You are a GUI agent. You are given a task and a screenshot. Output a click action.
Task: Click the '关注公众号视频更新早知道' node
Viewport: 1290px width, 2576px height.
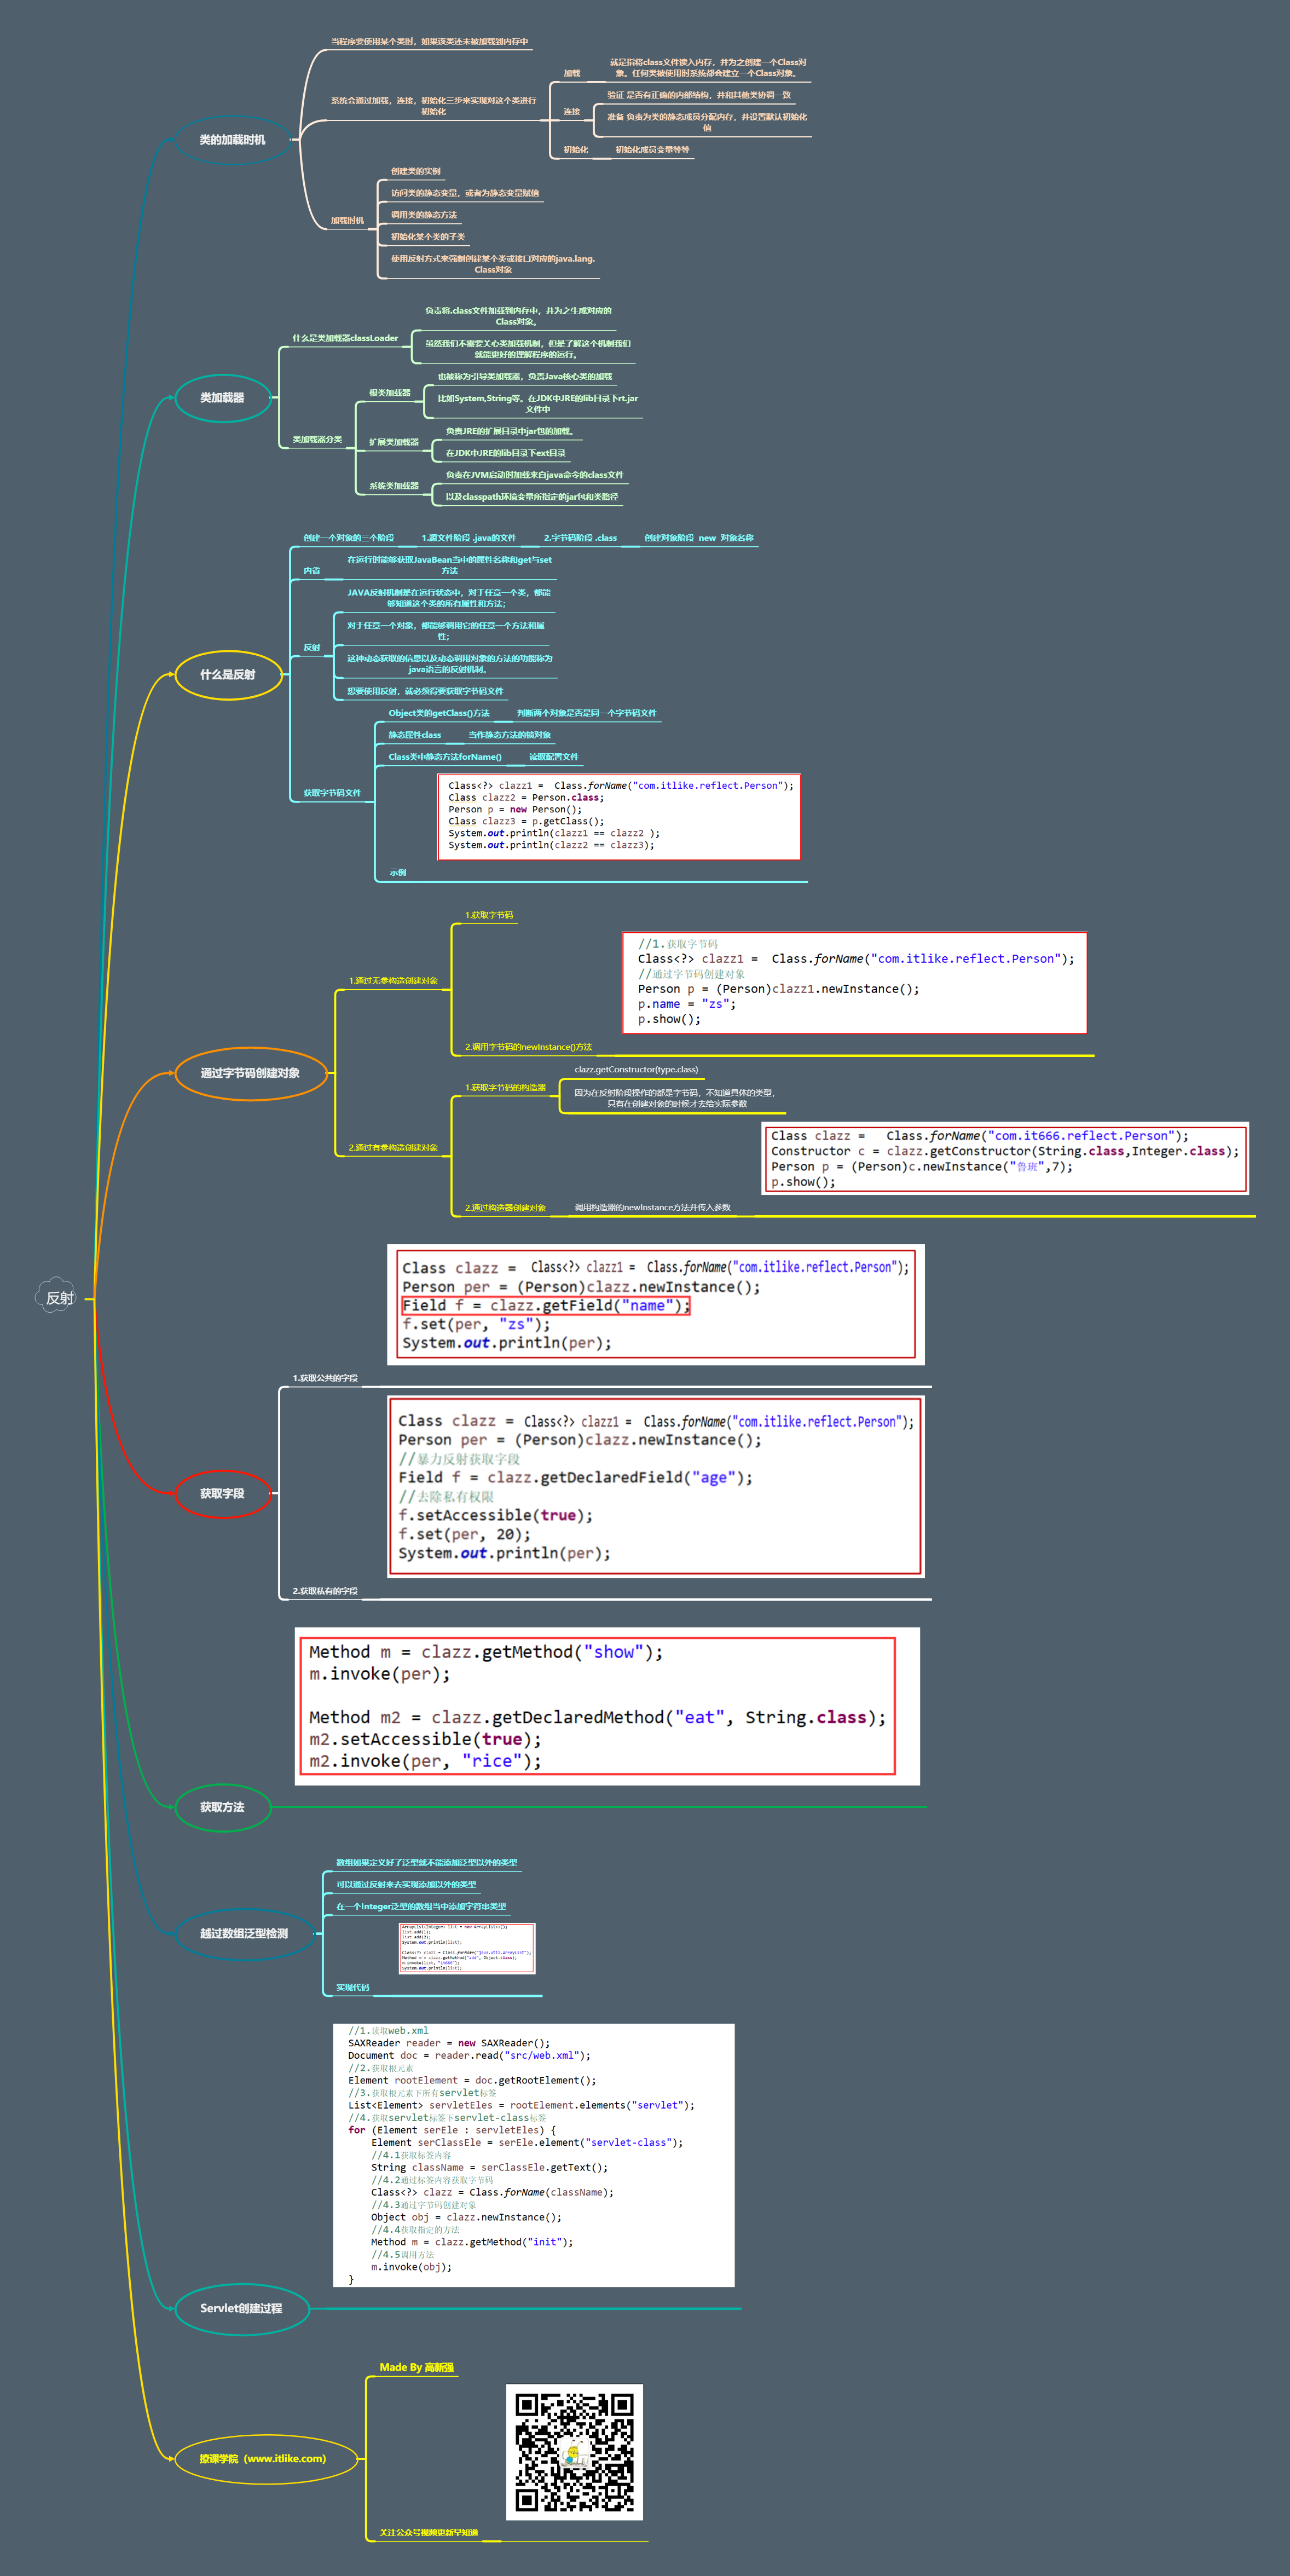click(428, 2532)
